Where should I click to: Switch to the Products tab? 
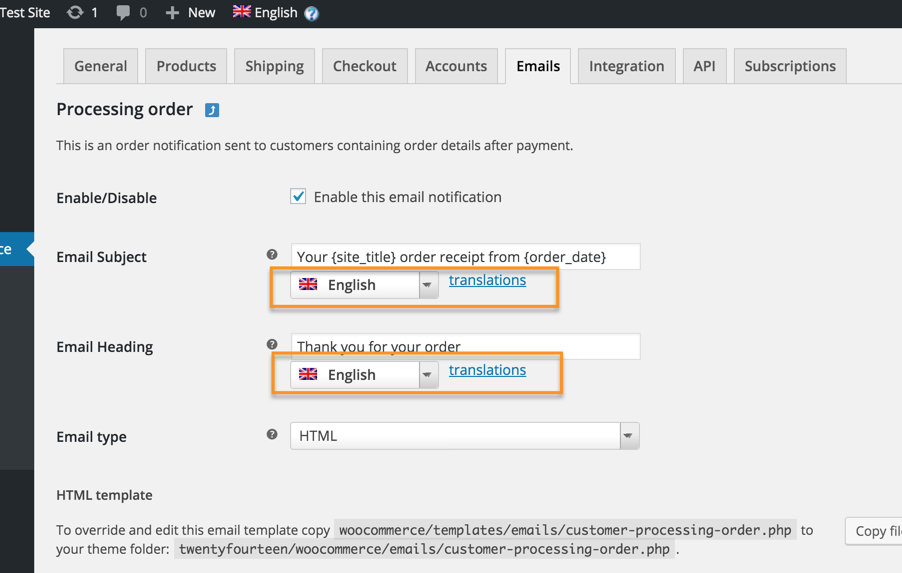(186, 66)
